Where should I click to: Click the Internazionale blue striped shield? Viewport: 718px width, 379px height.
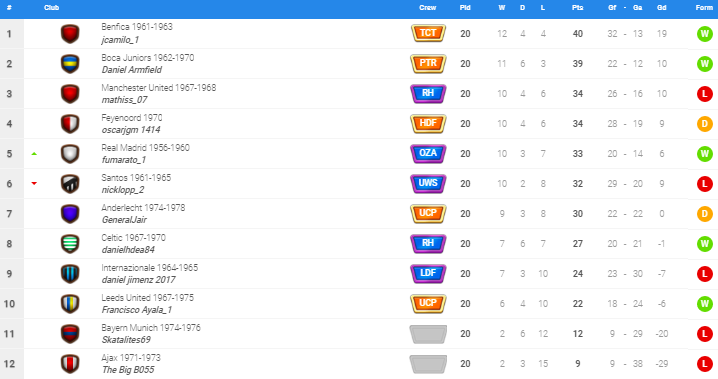(70, 274)
